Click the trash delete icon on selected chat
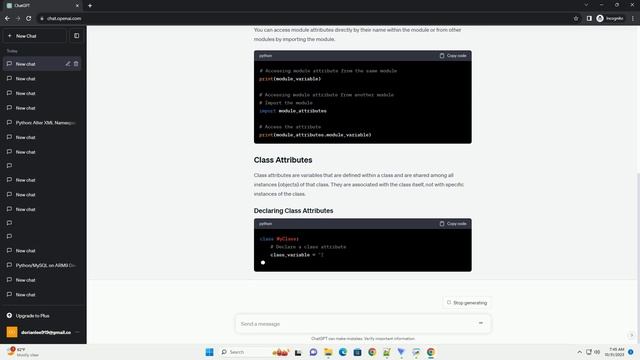Screen dimensions: 640x360 tap(76, 64)
